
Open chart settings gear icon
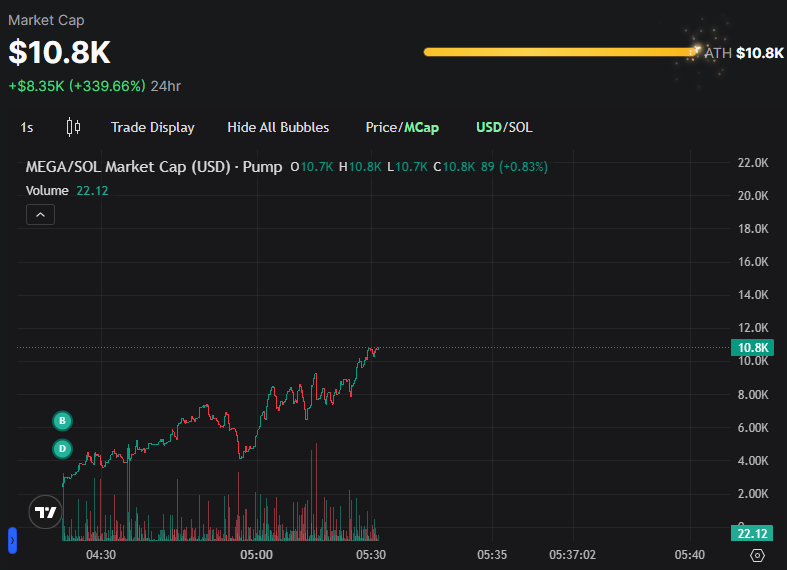click(757, 555)
